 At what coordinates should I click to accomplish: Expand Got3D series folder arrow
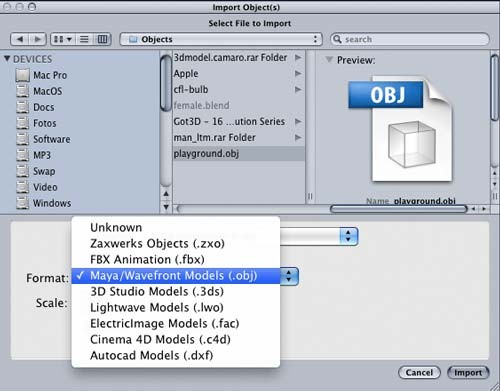(x=298, y=121)
